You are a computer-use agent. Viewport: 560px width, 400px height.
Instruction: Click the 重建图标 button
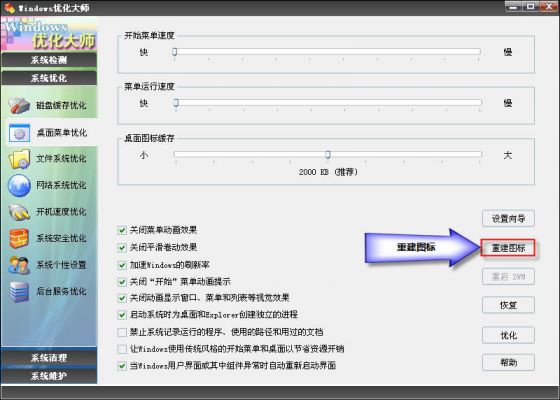click(508, 248)
